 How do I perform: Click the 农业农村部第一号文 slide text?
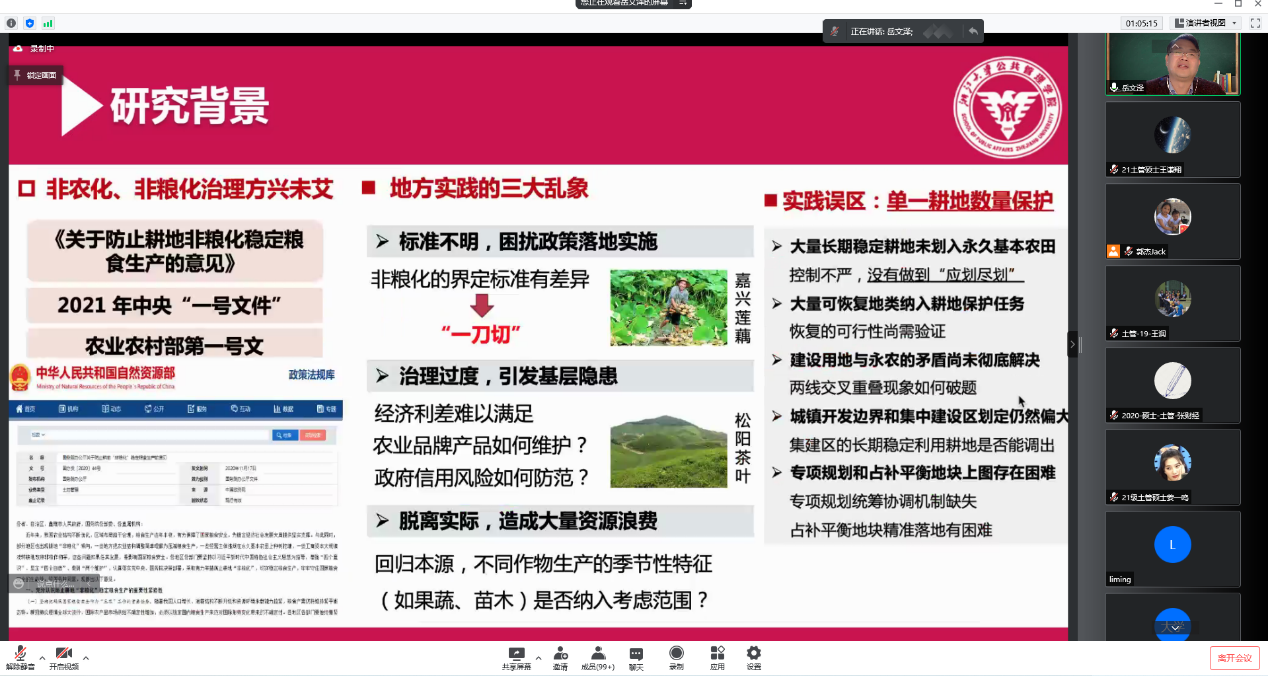pyautogui.click(x=174, y=346)
